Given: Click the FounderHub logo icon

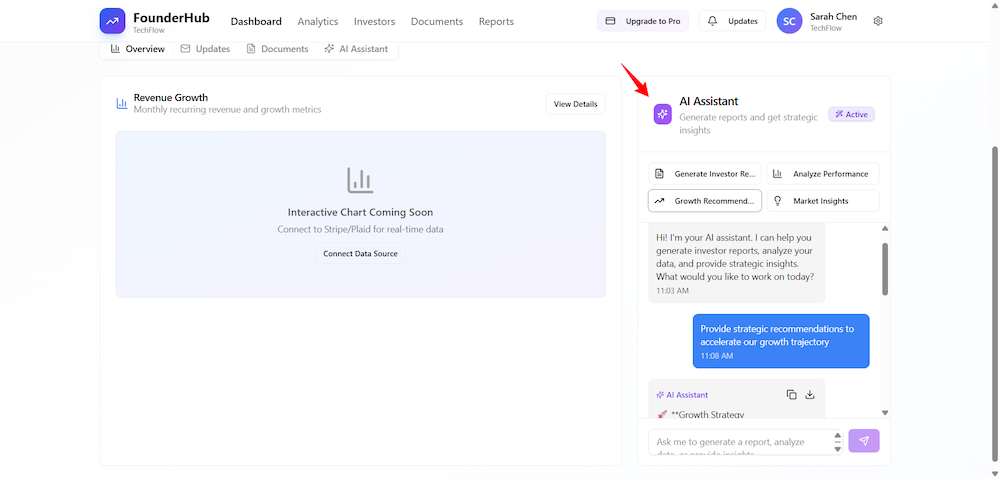Looking at the screenshot, I should [112, 21].
